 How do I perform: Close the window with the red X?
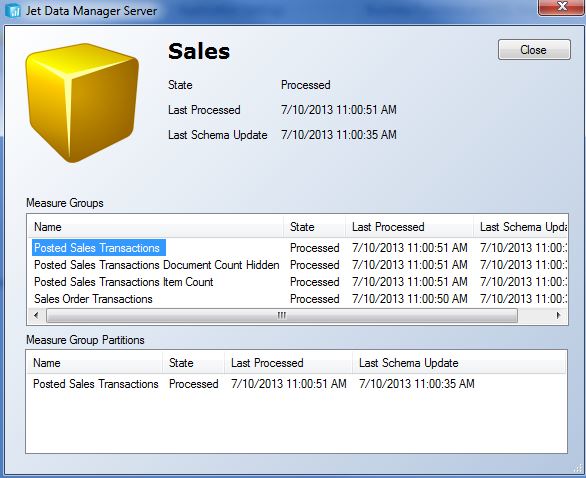pos(561,7)
